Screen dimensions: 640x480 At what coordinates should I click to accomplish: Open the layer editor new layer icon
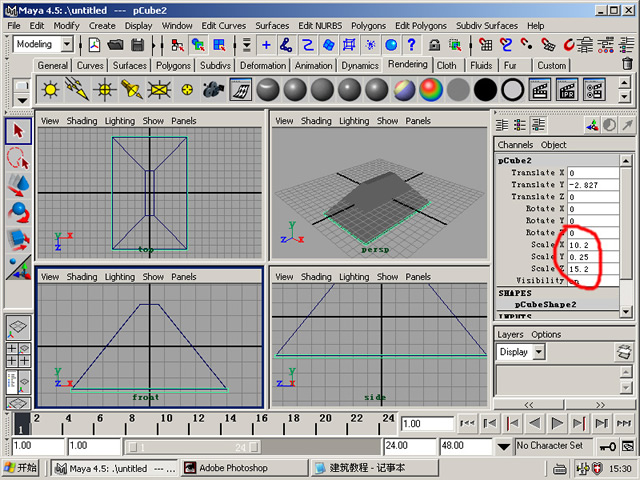tap(624, 352)
